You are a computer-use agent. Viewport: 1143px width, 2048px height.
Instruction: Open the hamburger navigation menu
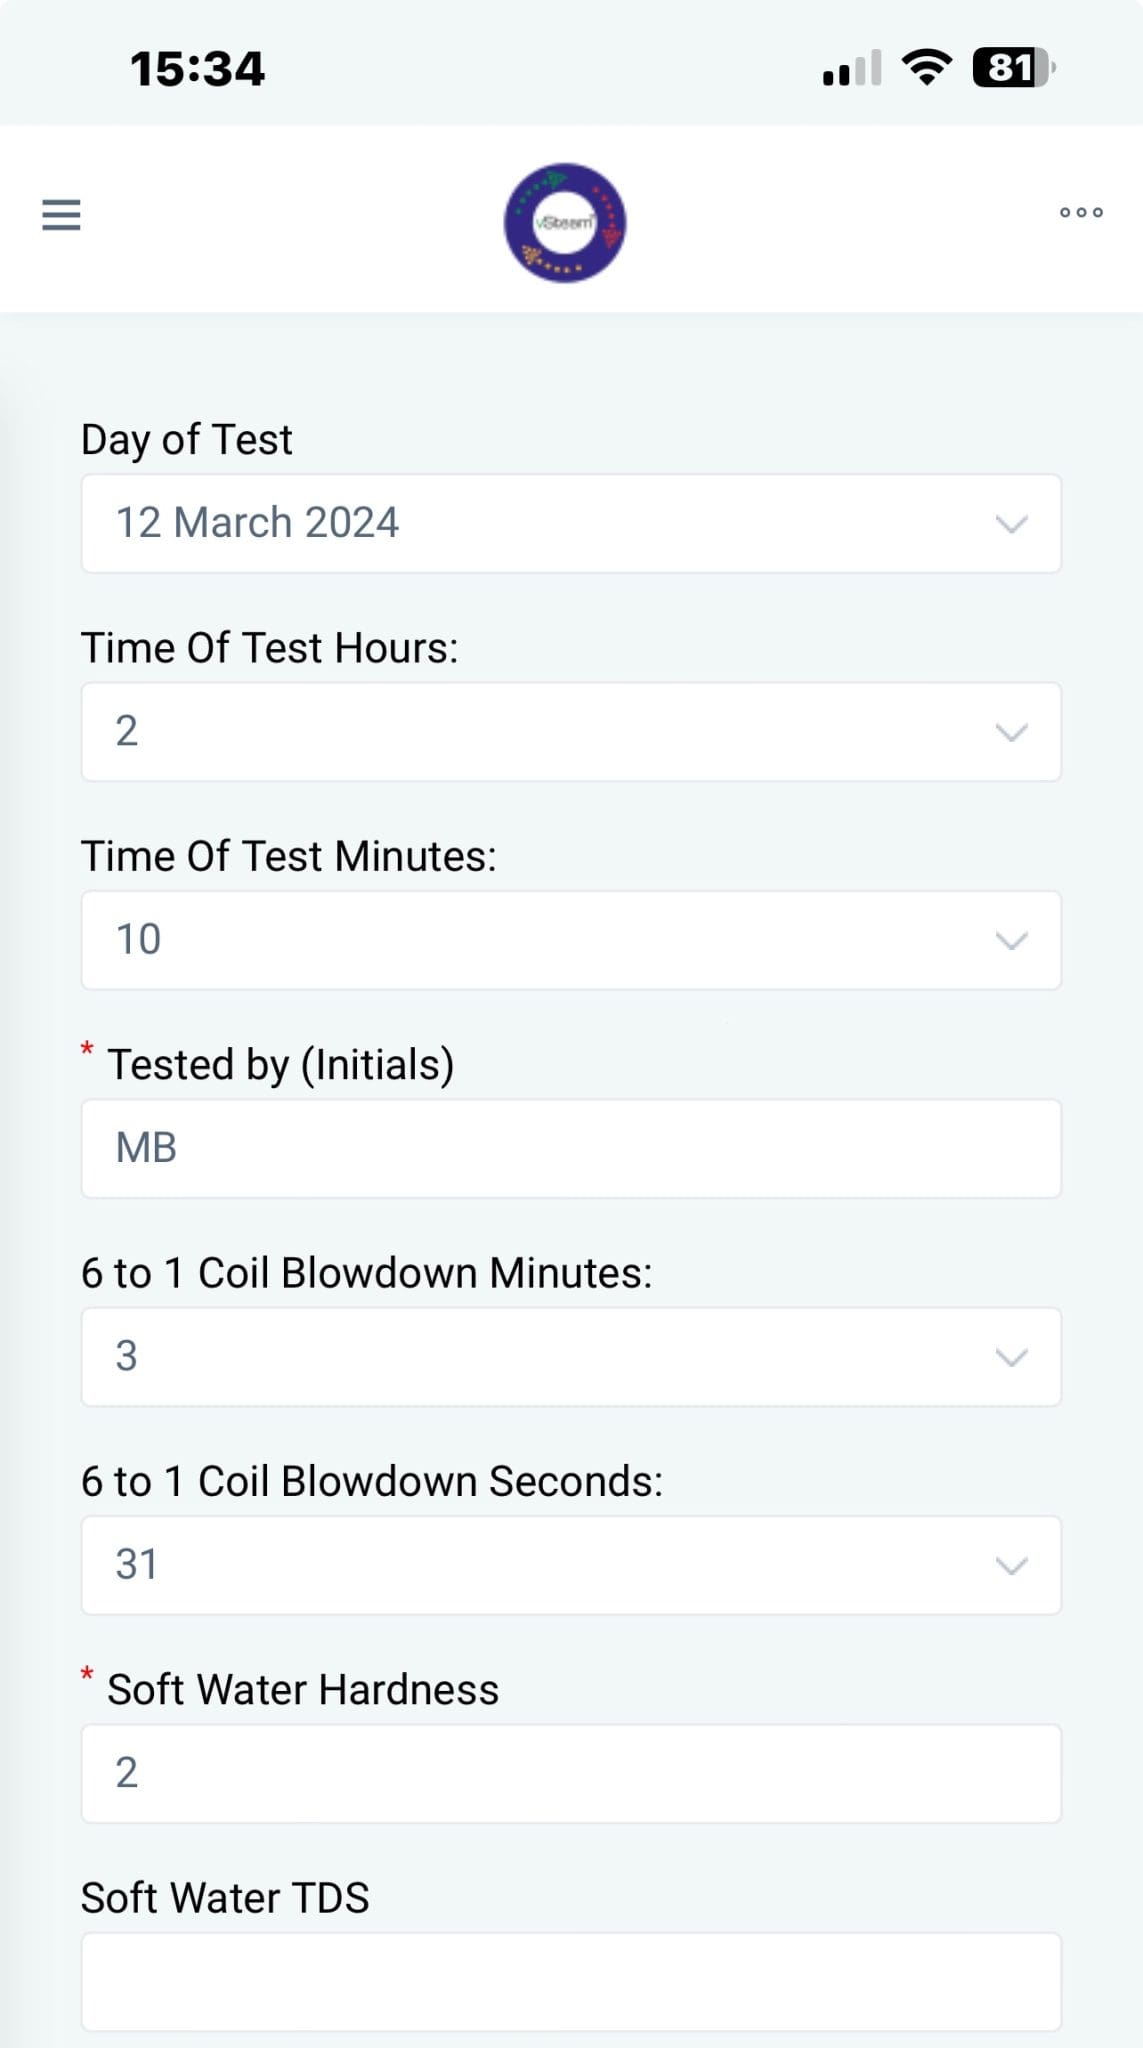61,214
